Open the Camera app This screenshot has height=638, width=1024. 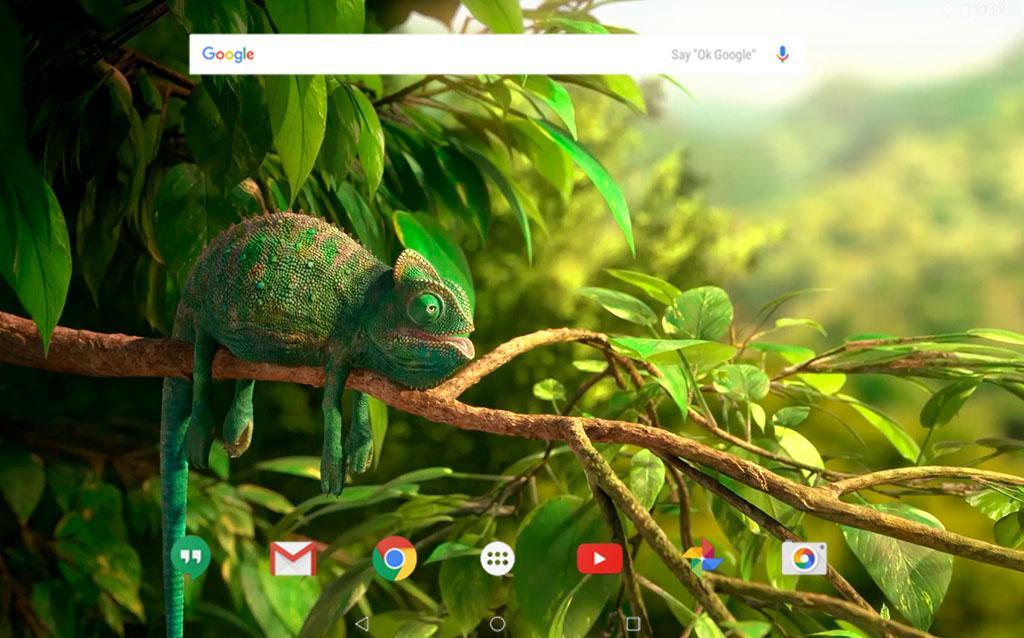coord(804,558)
